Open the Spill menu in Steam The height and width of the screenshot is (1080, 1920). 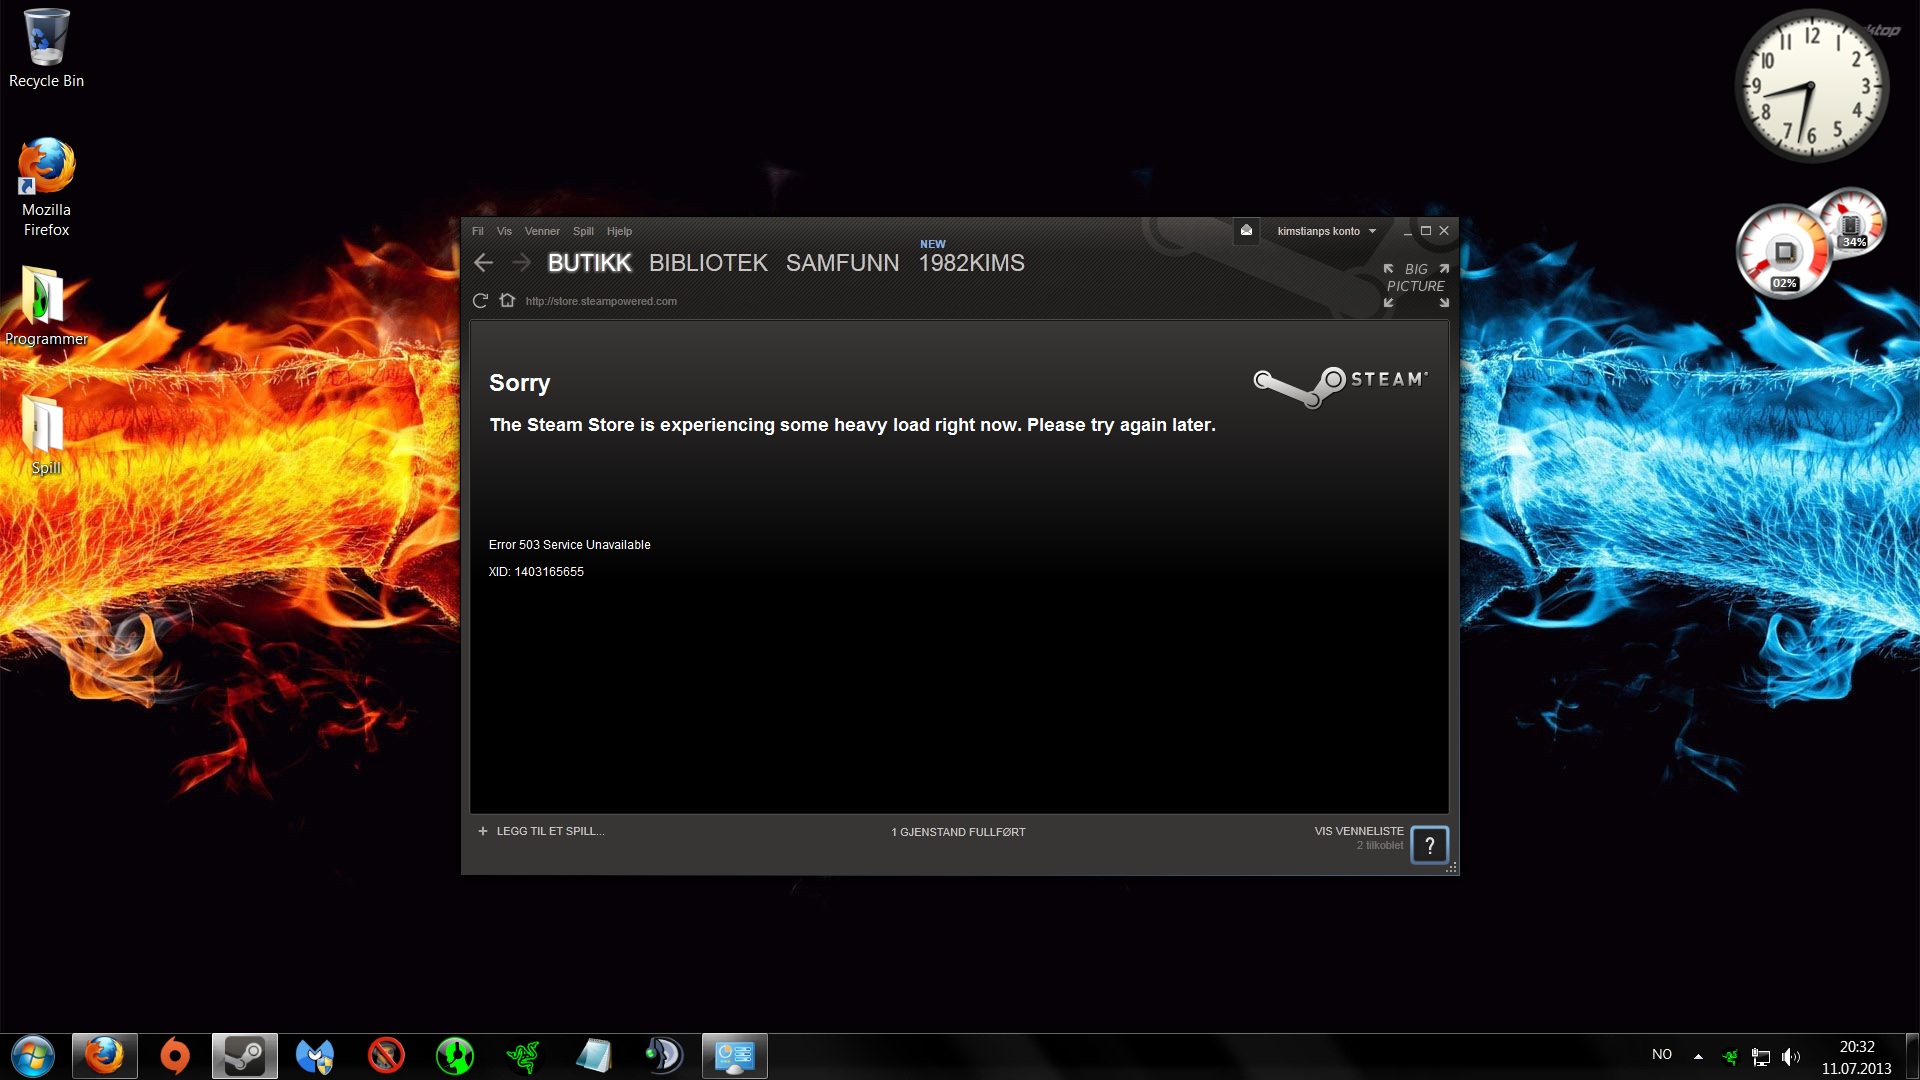point(583,231)
